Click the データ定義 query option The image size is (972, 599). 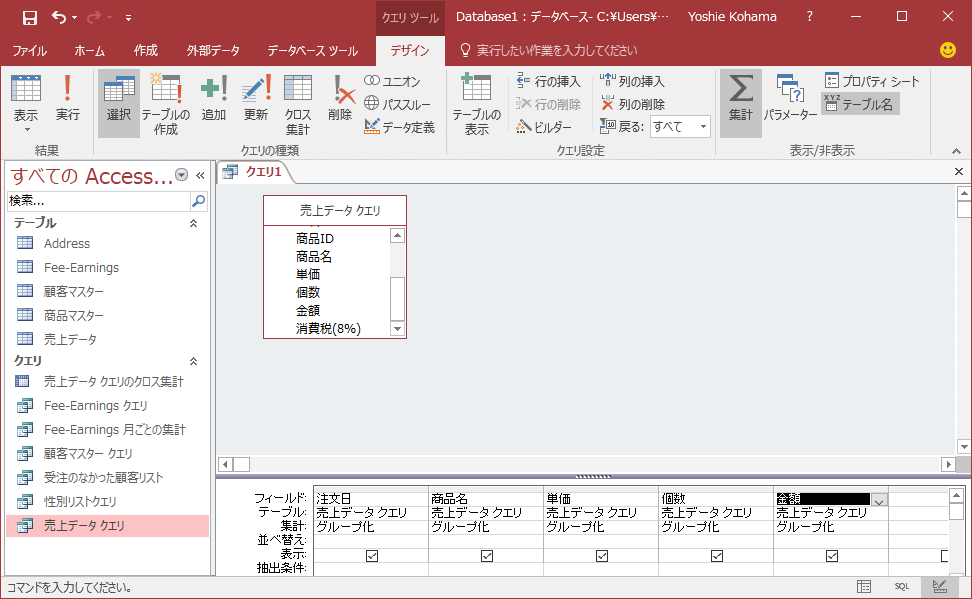click(x=399, y=127)
